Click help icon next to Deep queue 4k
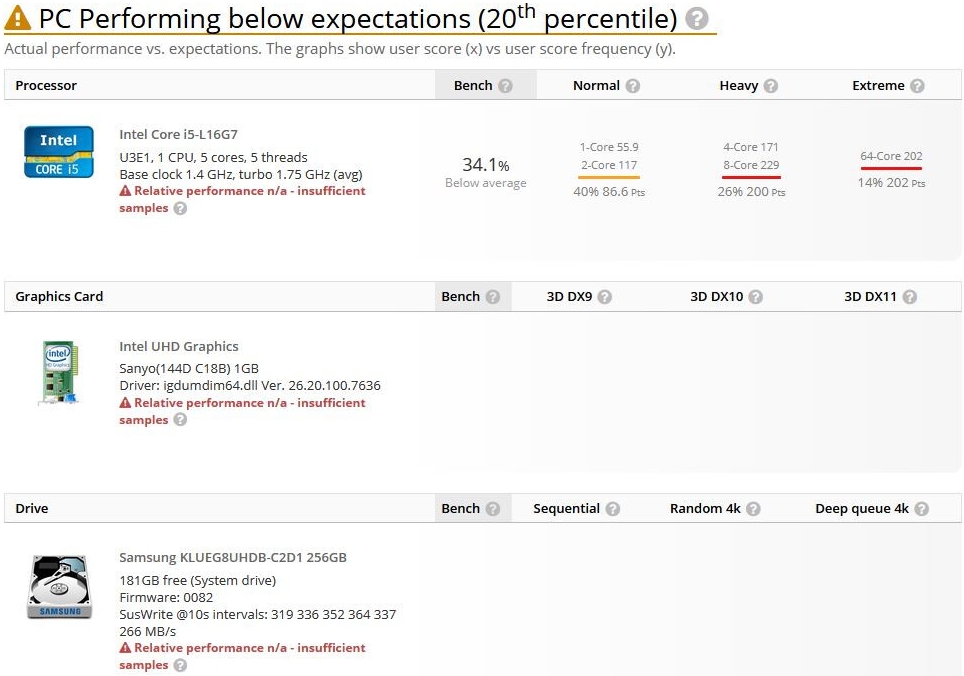Image resolution: width=964 pixels, height=676 pixels. pyautogui.click(x=922, y=509)
